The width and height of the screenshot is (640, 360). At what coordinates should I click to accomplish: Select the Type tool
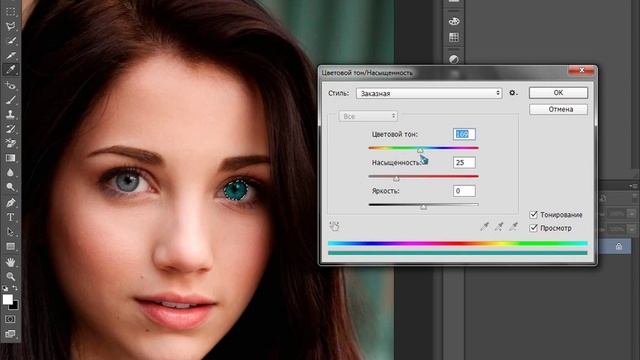point(11,217)
